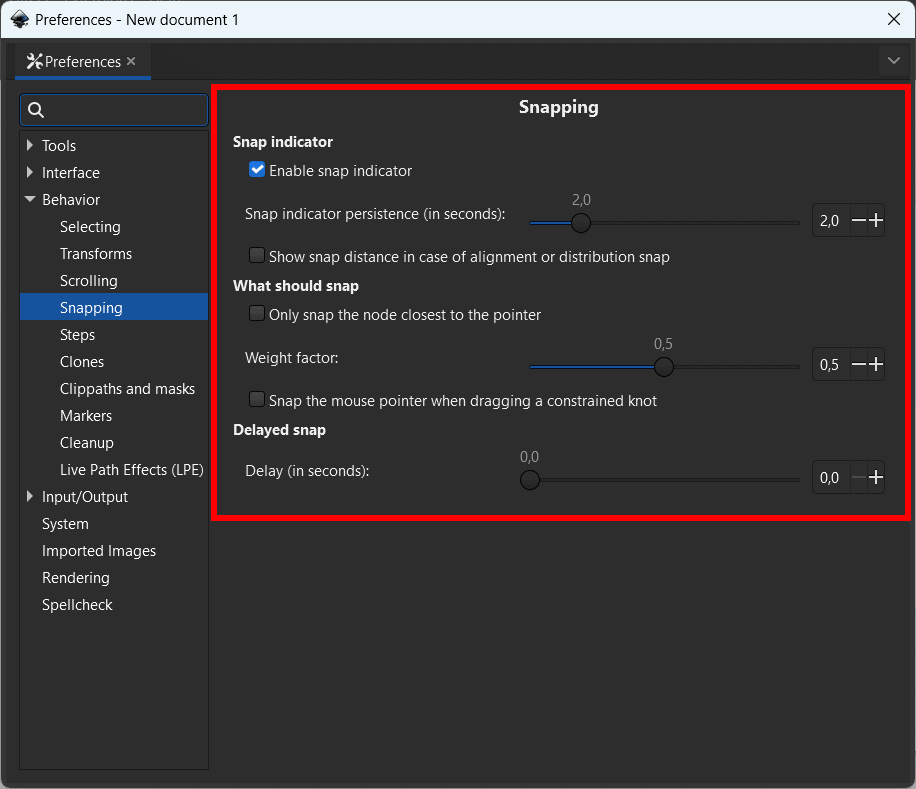Disable the Enable snap indicator checkbox

point(257,170)
